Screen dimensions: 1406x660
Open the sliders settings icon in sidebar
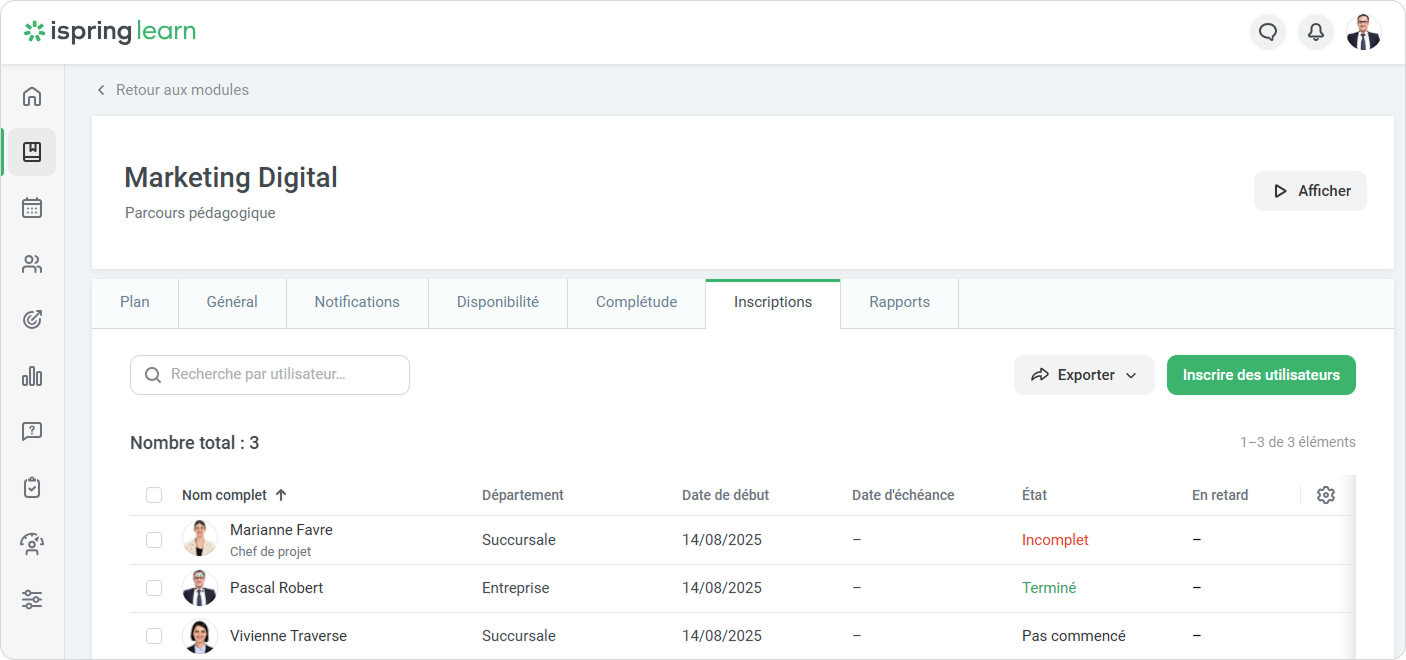(x=32, y=600)
